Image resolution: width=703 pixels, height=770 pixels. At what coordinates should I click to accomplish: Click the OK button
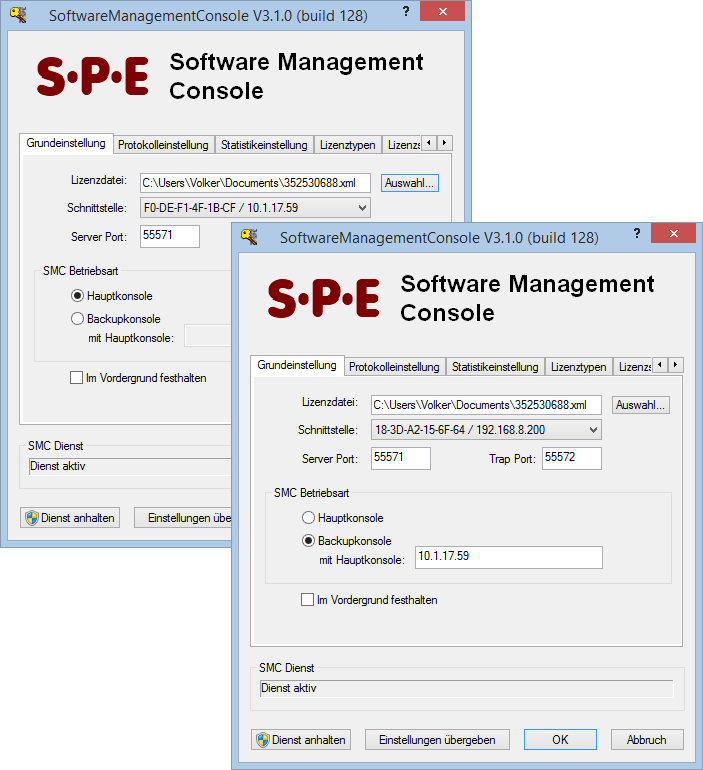point(560,740)
